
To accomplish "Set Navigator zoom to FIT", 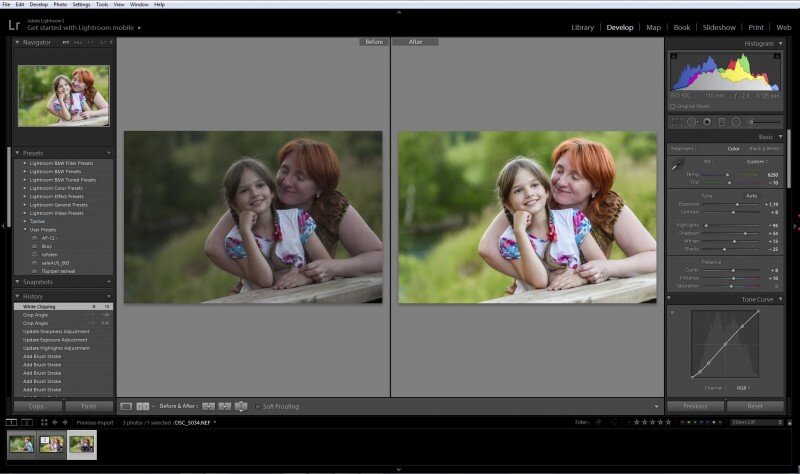I will coord(66,43).
